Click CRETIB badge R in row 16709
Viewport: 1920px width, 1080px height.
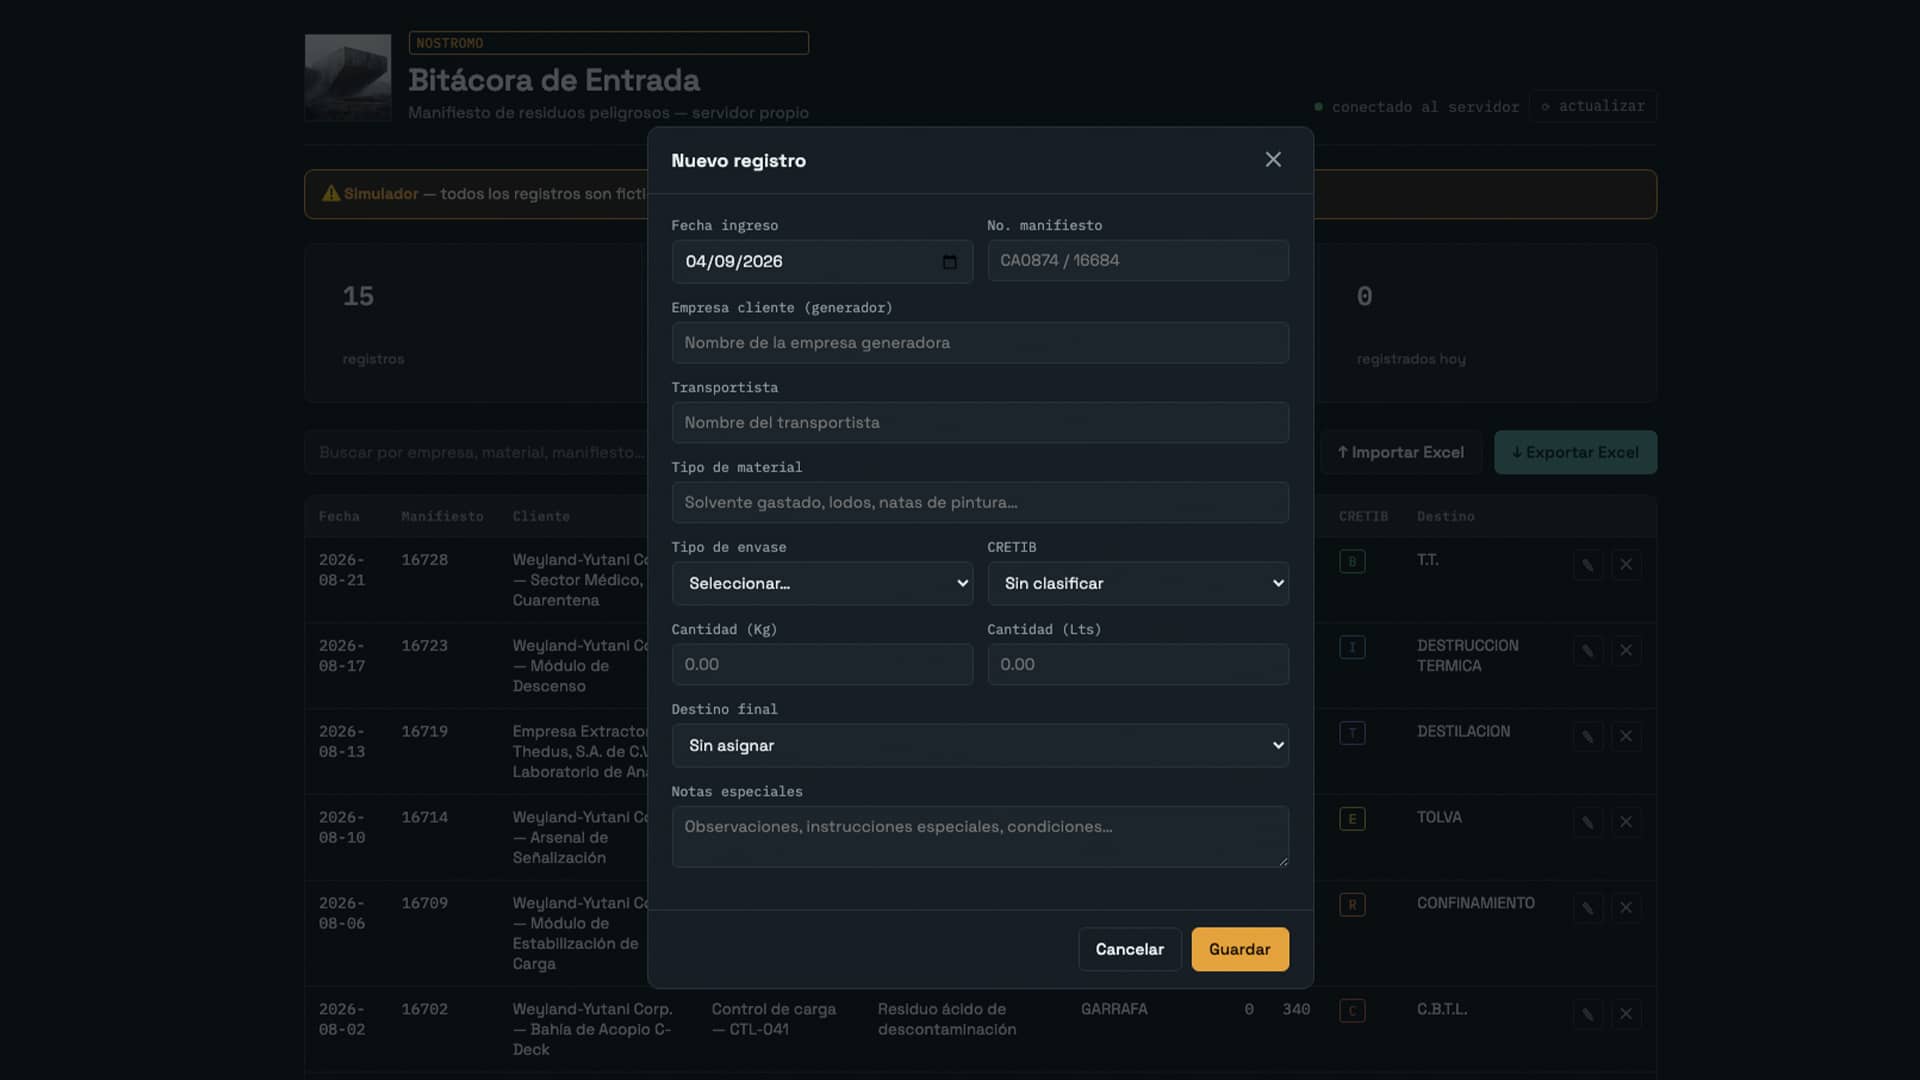click(x=1352, y=906)
